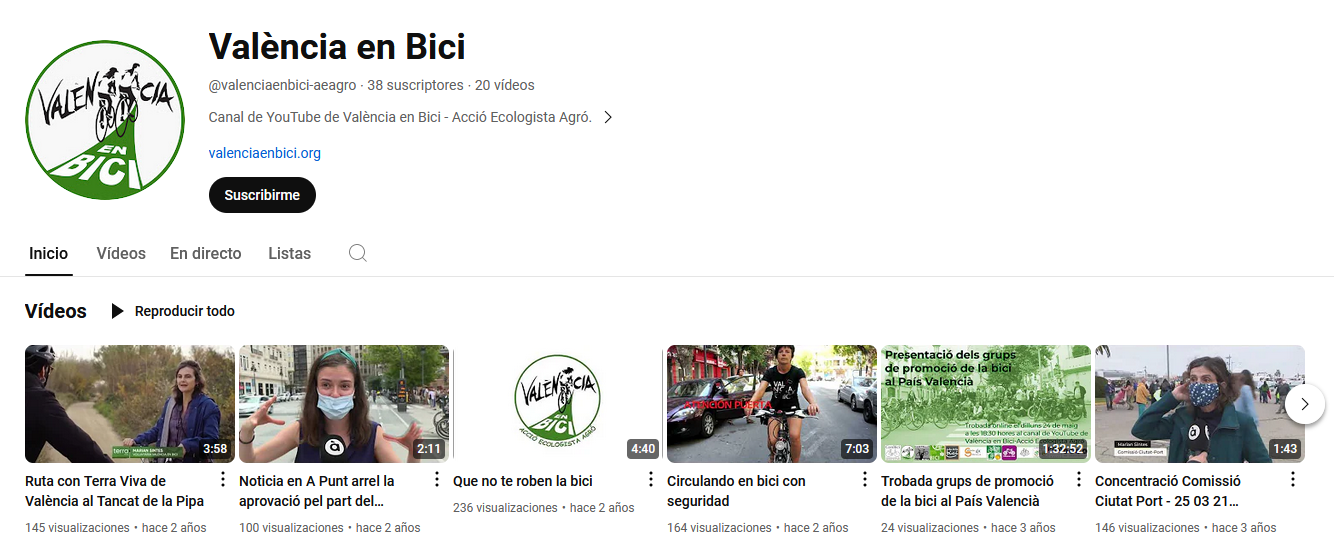Viewport: 1334px width, 557px height.
Task: Visit the valenciaenbici.org link
Action: tap(265, 153)
